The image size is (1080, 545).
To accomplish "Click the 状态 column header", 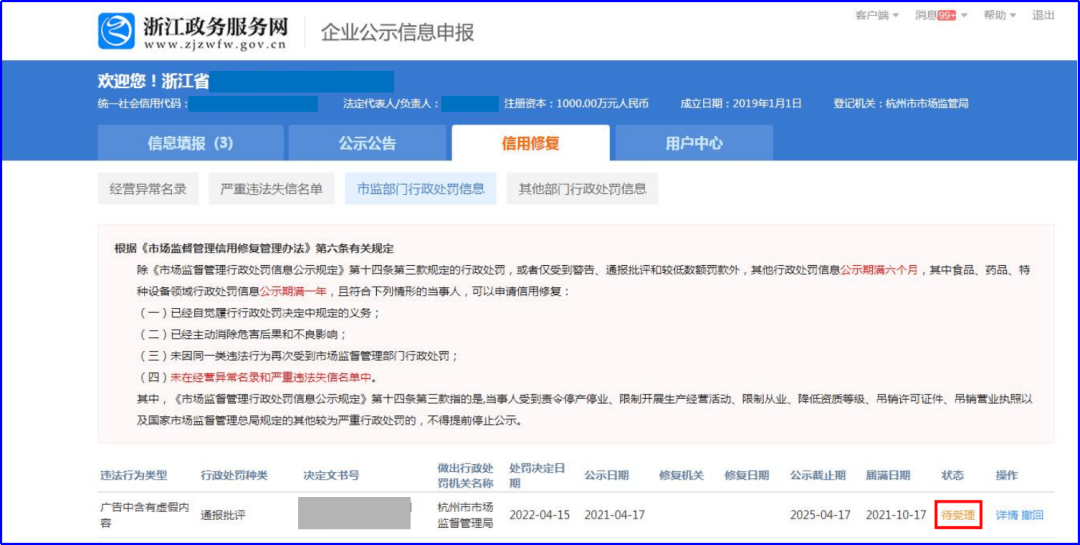I will pos(953,475).
